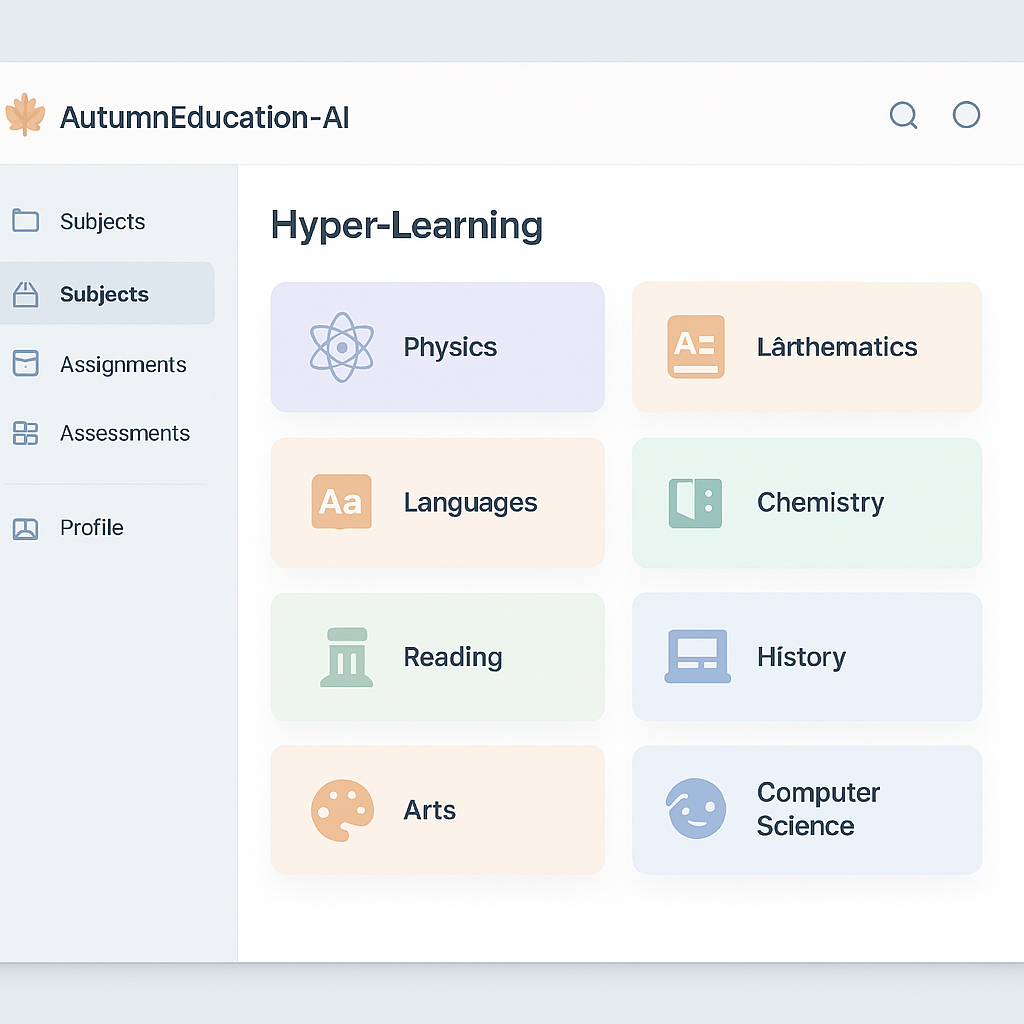Screen dimensions: 1024x1024
Task: Click the autumn leaf logo
Action: (26, 114)
